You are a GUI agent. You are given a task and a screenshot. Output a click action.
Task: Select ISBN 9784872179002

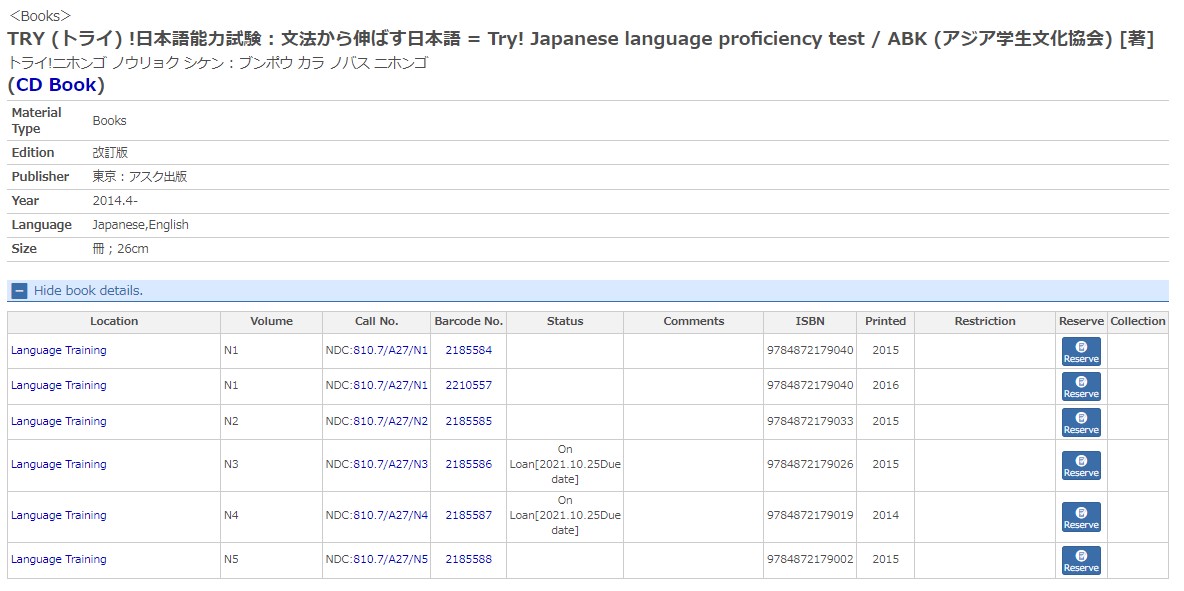(810, 559)
